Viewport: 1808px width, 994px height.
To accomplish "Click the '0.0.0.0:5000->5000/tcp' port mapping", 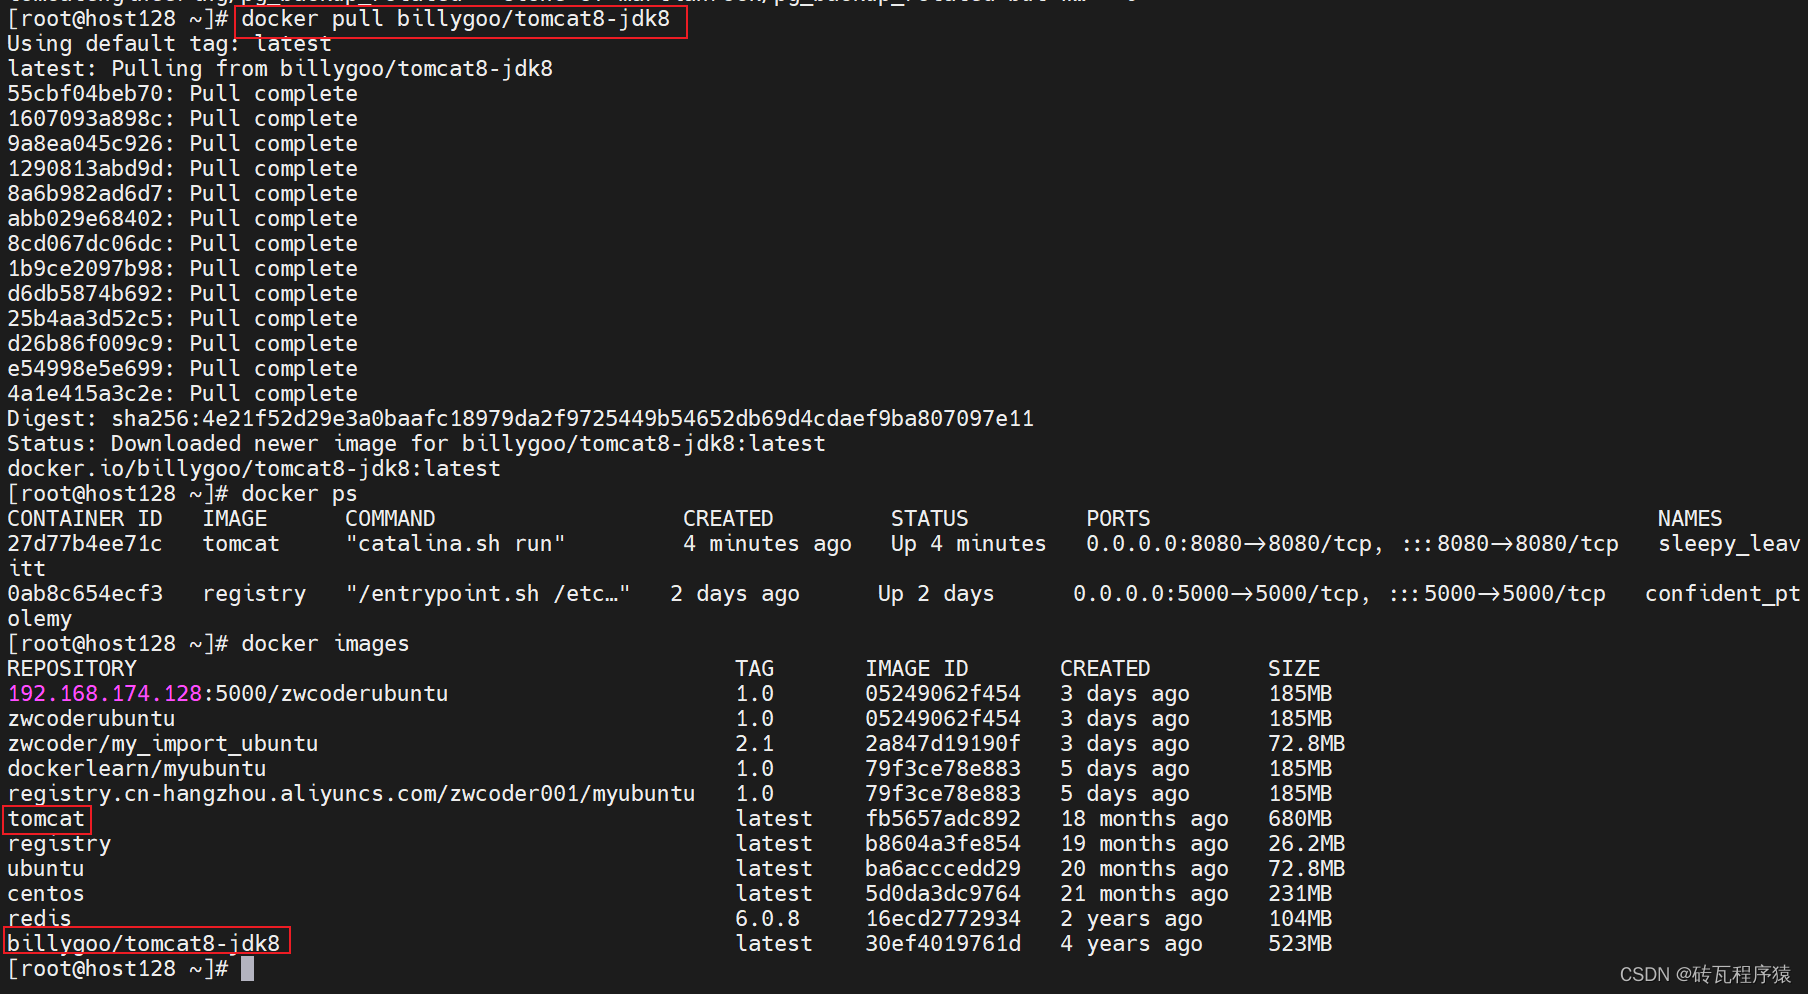I will click(x=1222, y=594).
